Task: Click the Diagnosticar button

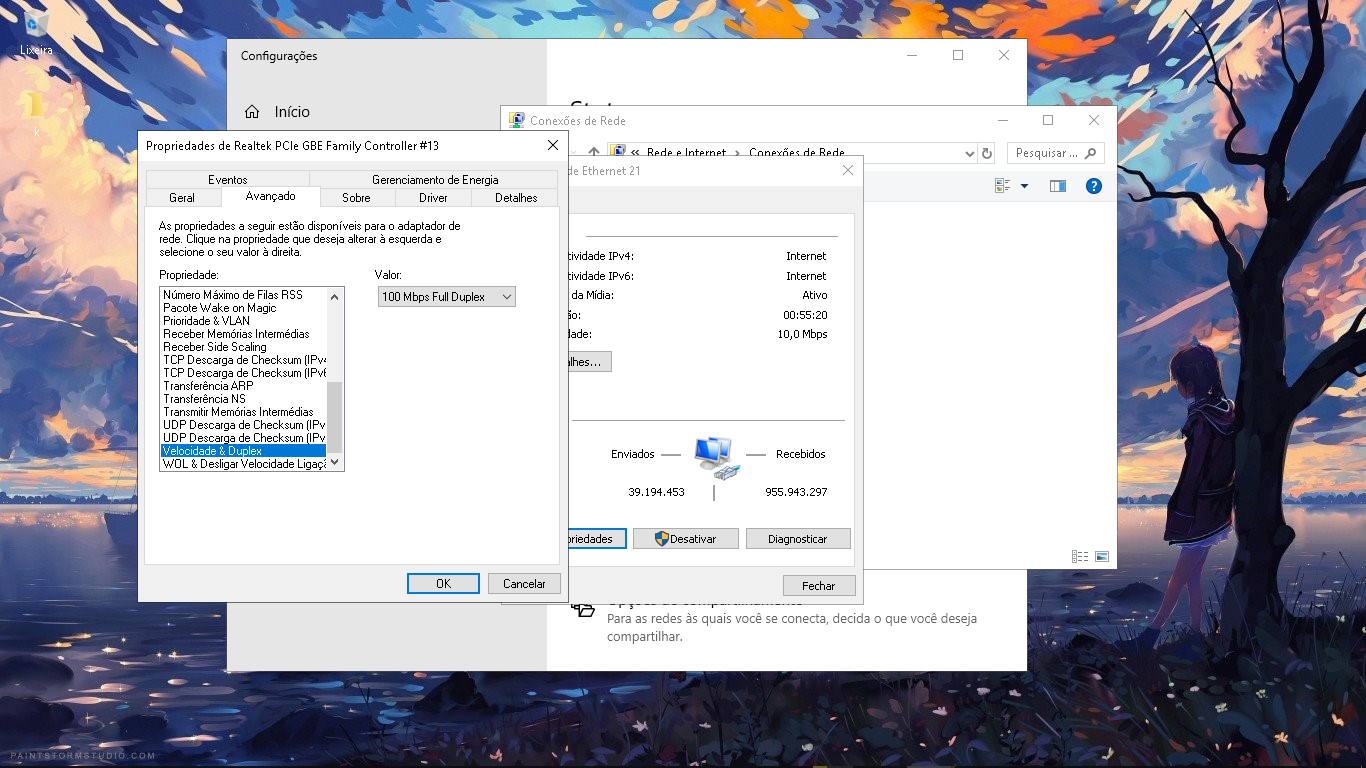Action: 798,538
